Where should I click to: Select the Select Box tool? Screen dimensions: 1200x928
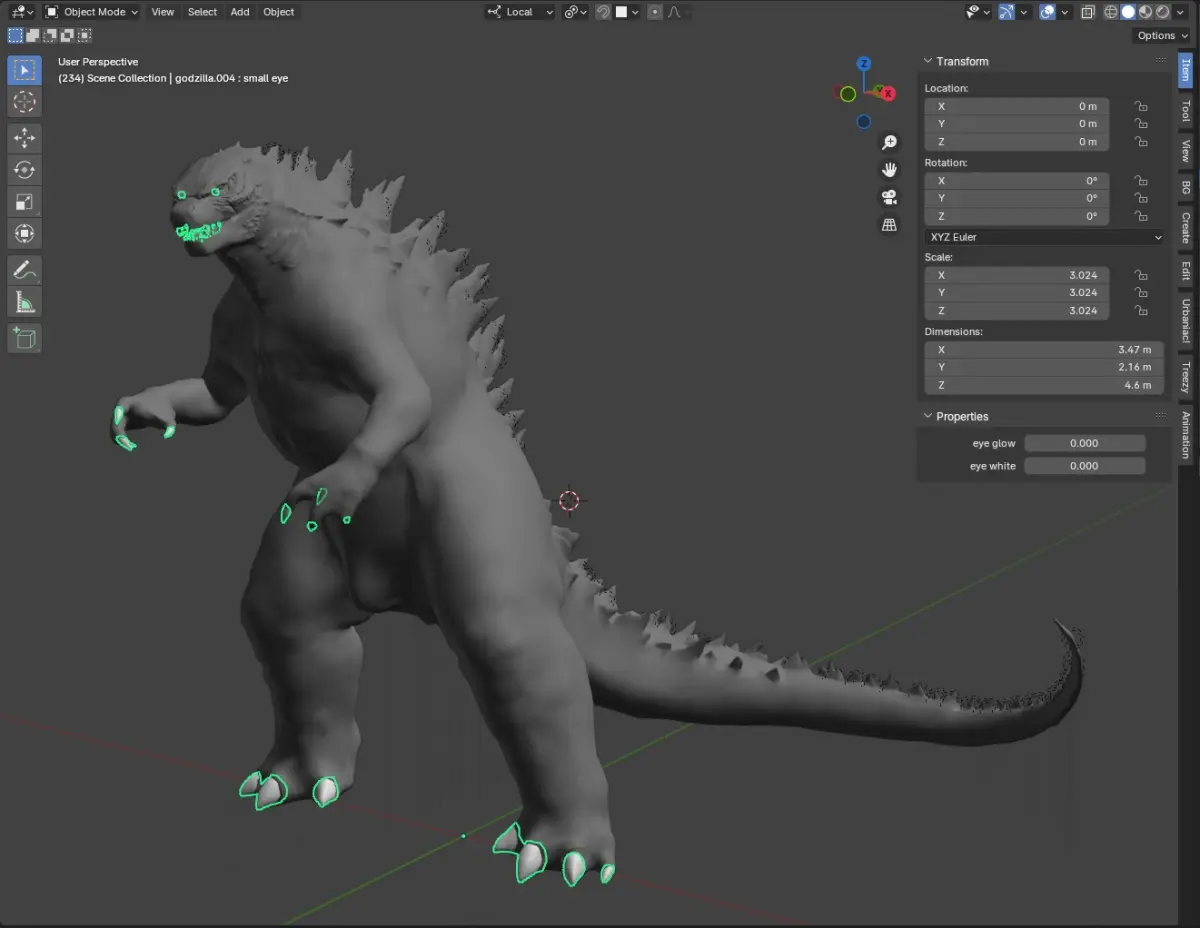[25, 70]
